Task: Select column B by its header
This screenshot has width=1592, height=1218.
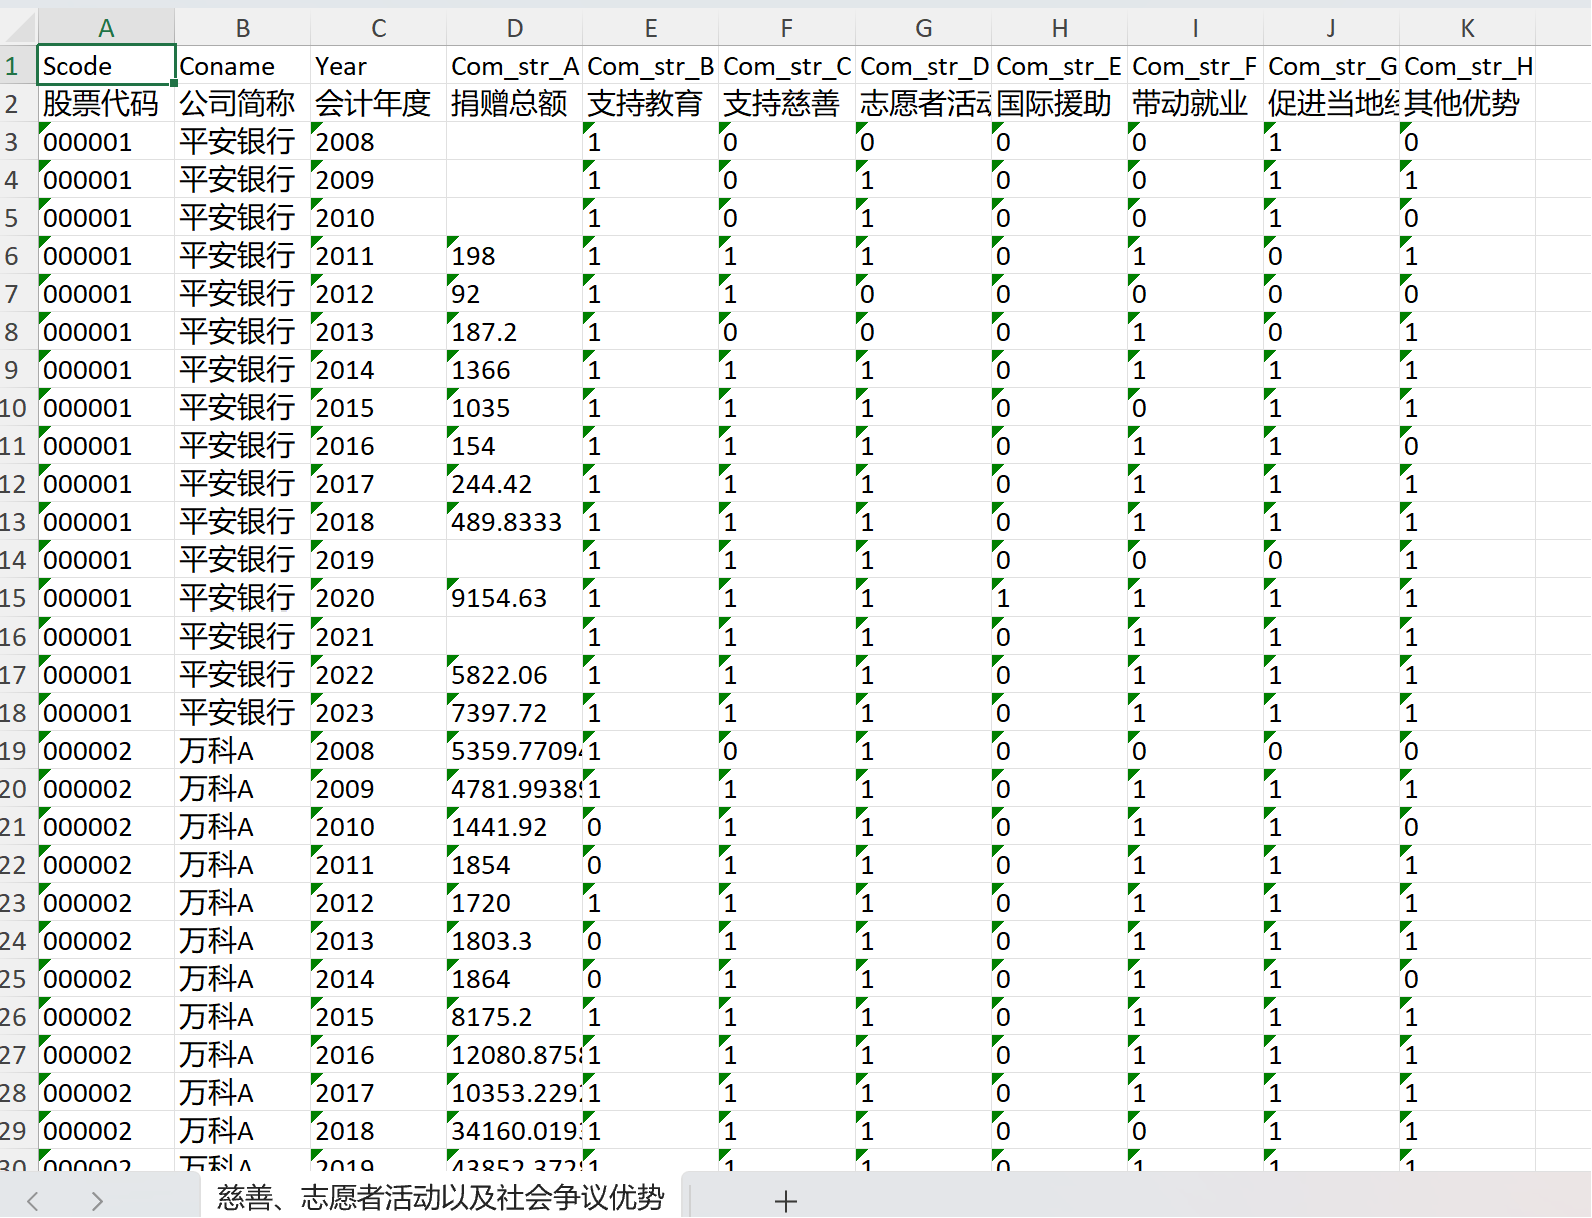Action: (x=243, y=28)
